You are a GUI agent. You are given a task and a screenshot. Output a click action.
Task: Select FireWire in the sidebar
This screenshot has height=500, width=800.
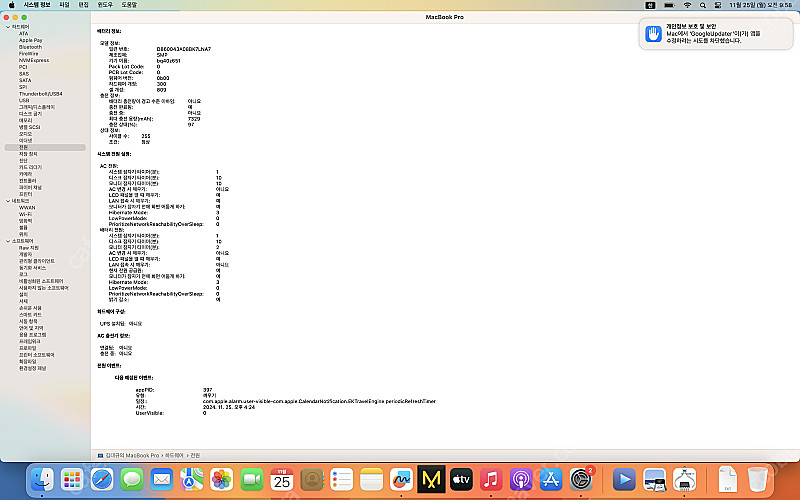click(29, 54)
